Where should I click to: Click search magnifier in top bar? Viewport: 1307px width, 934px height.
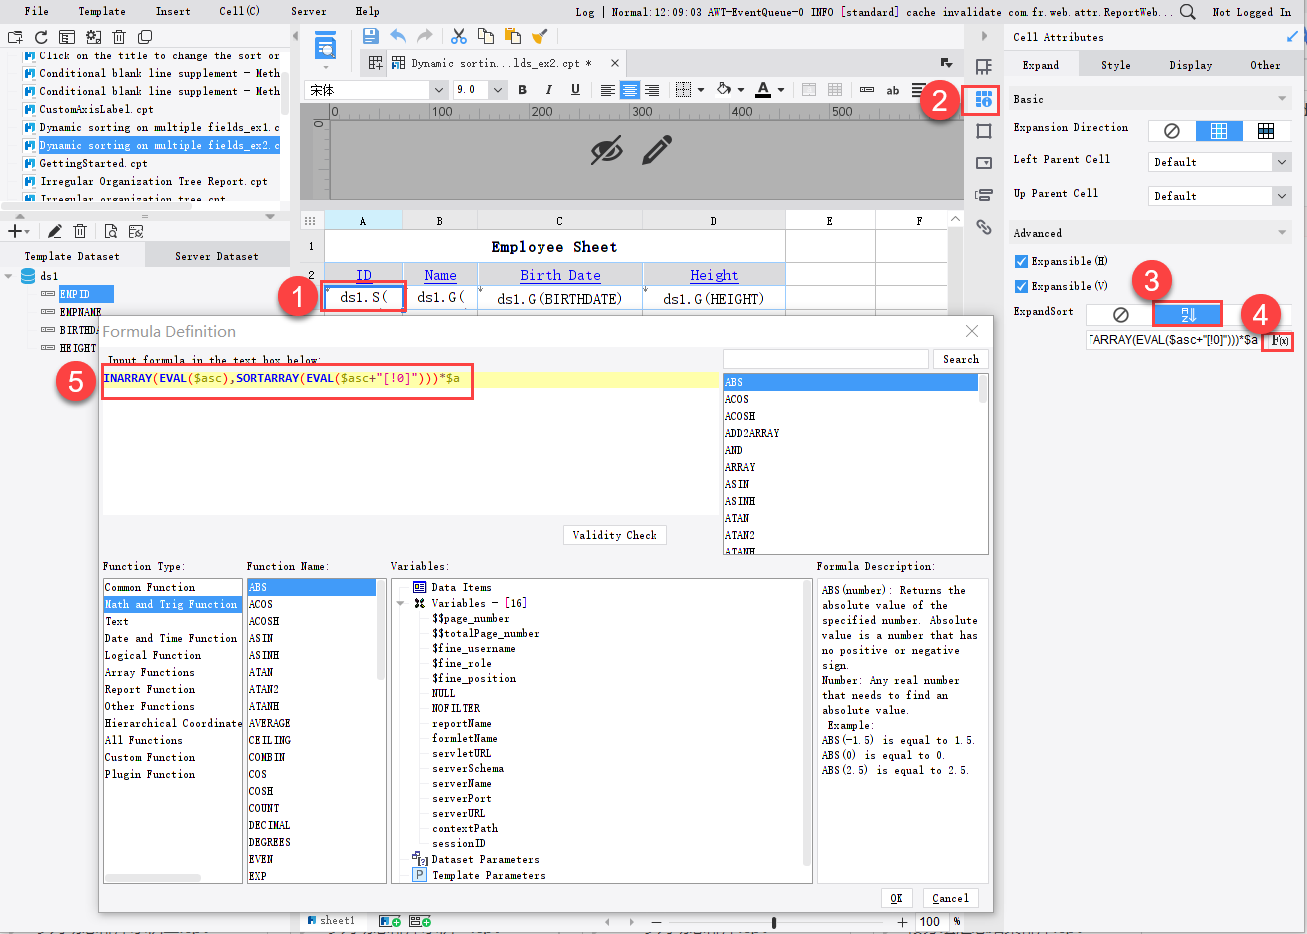tap(1188, 12)
